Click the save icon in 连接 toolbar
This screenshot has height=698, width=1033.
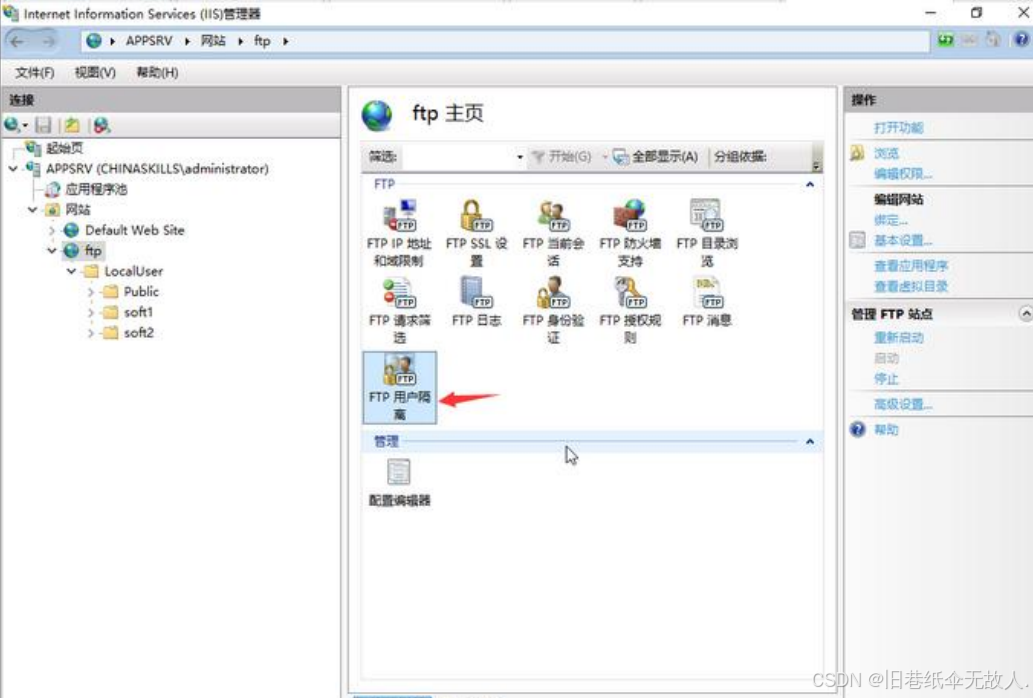pyautogui.click(x=43, y=124)
